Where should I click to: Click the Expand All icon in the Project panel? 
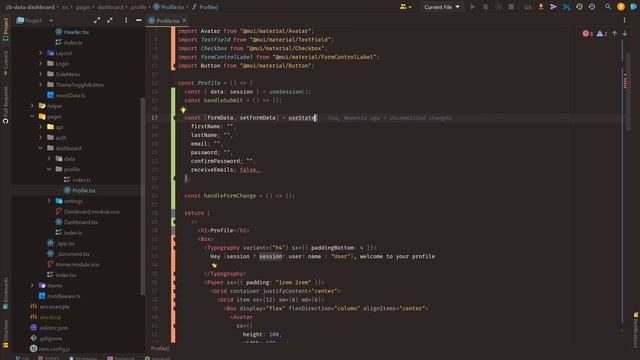point(97,20)
